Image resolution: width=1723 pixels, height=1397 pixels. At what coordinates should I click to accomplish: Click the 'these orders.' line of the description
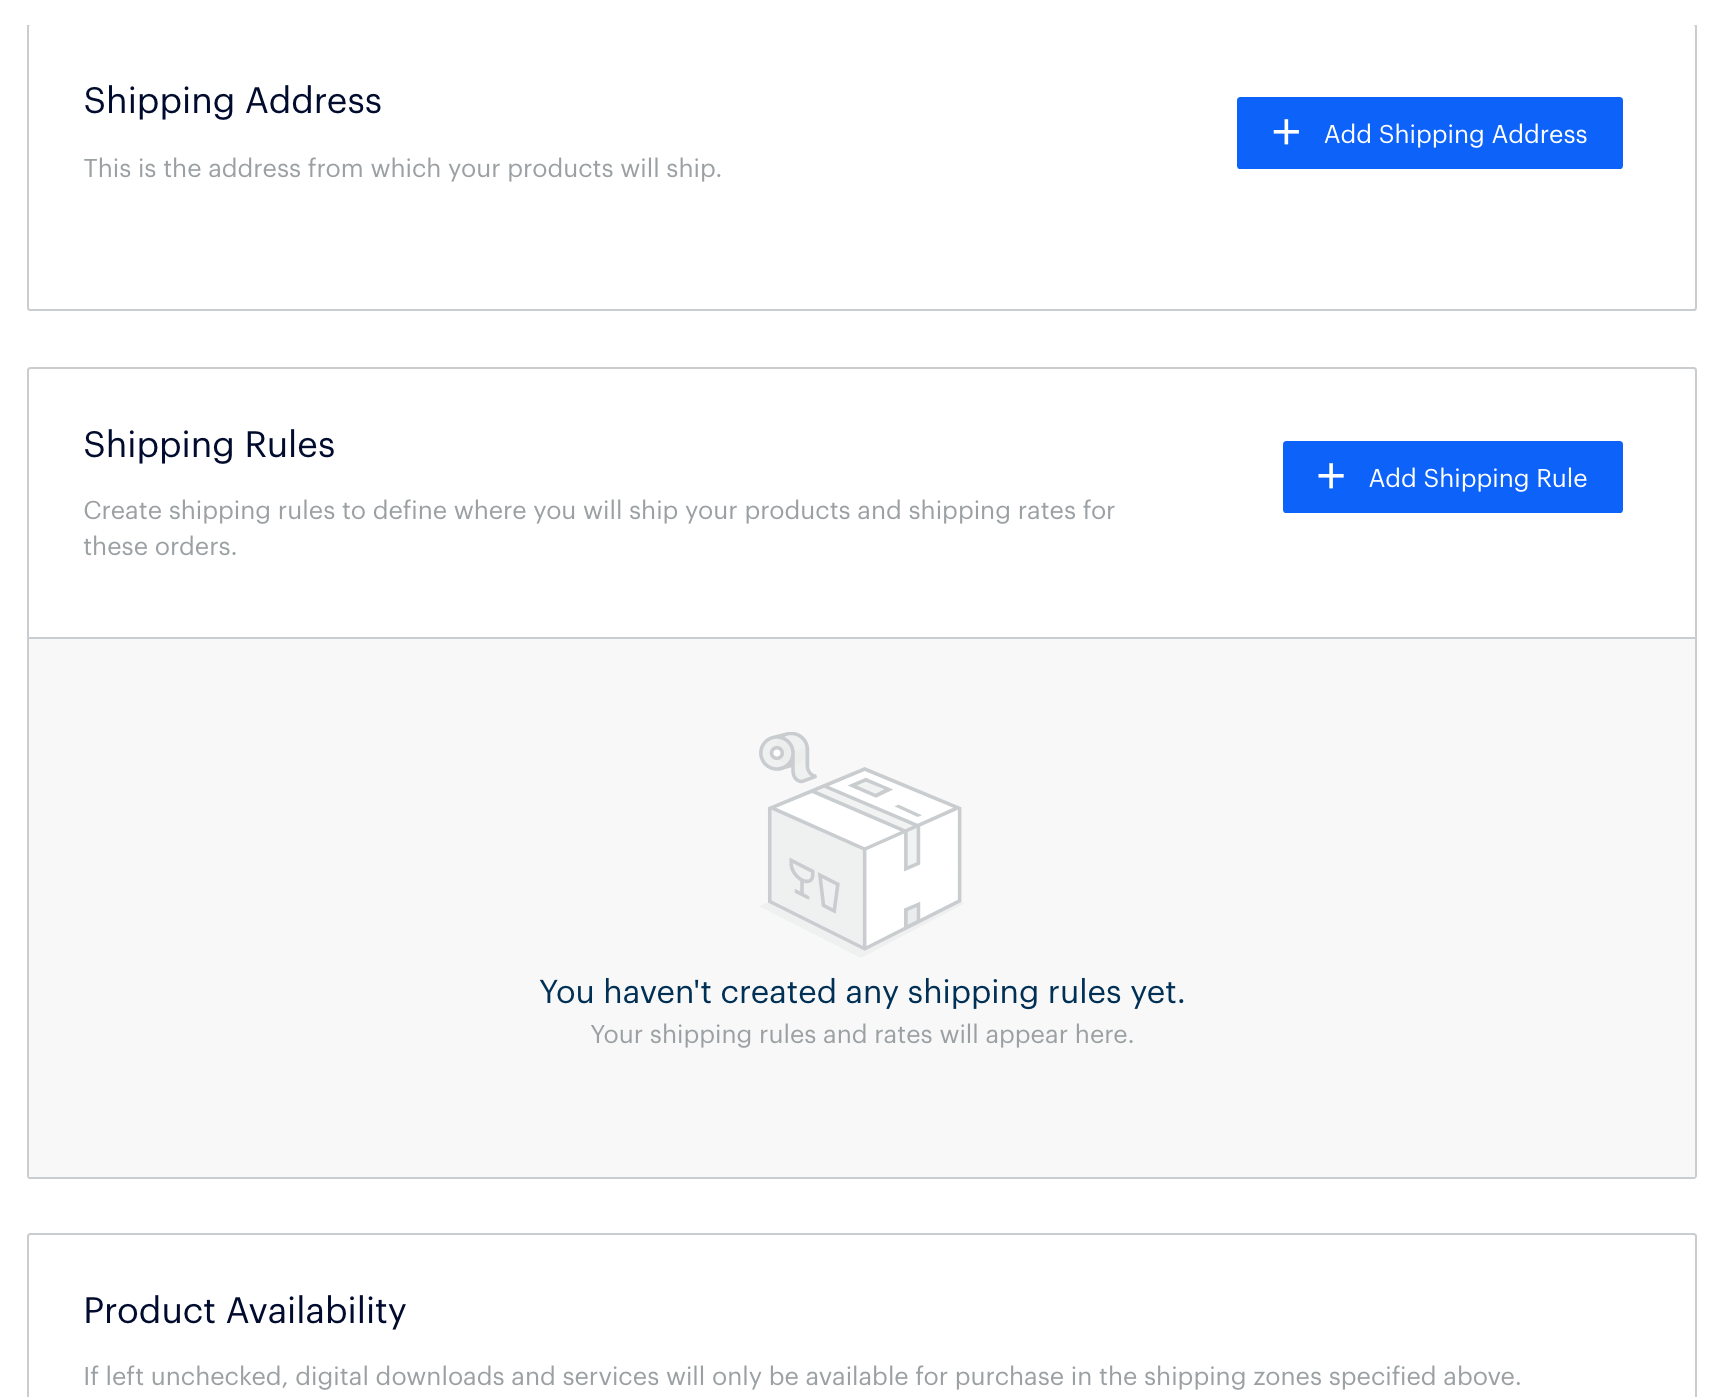click(160, 546)
